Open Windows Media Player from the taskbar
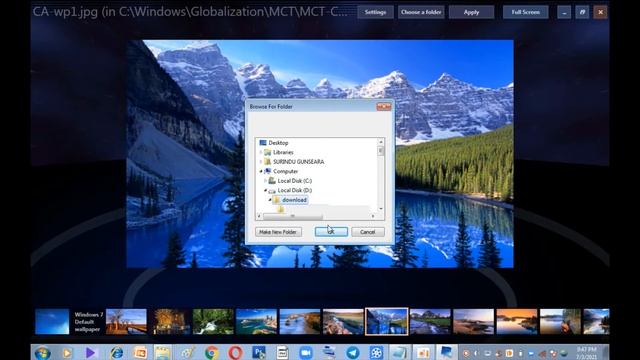 click(x=67, y=353)
